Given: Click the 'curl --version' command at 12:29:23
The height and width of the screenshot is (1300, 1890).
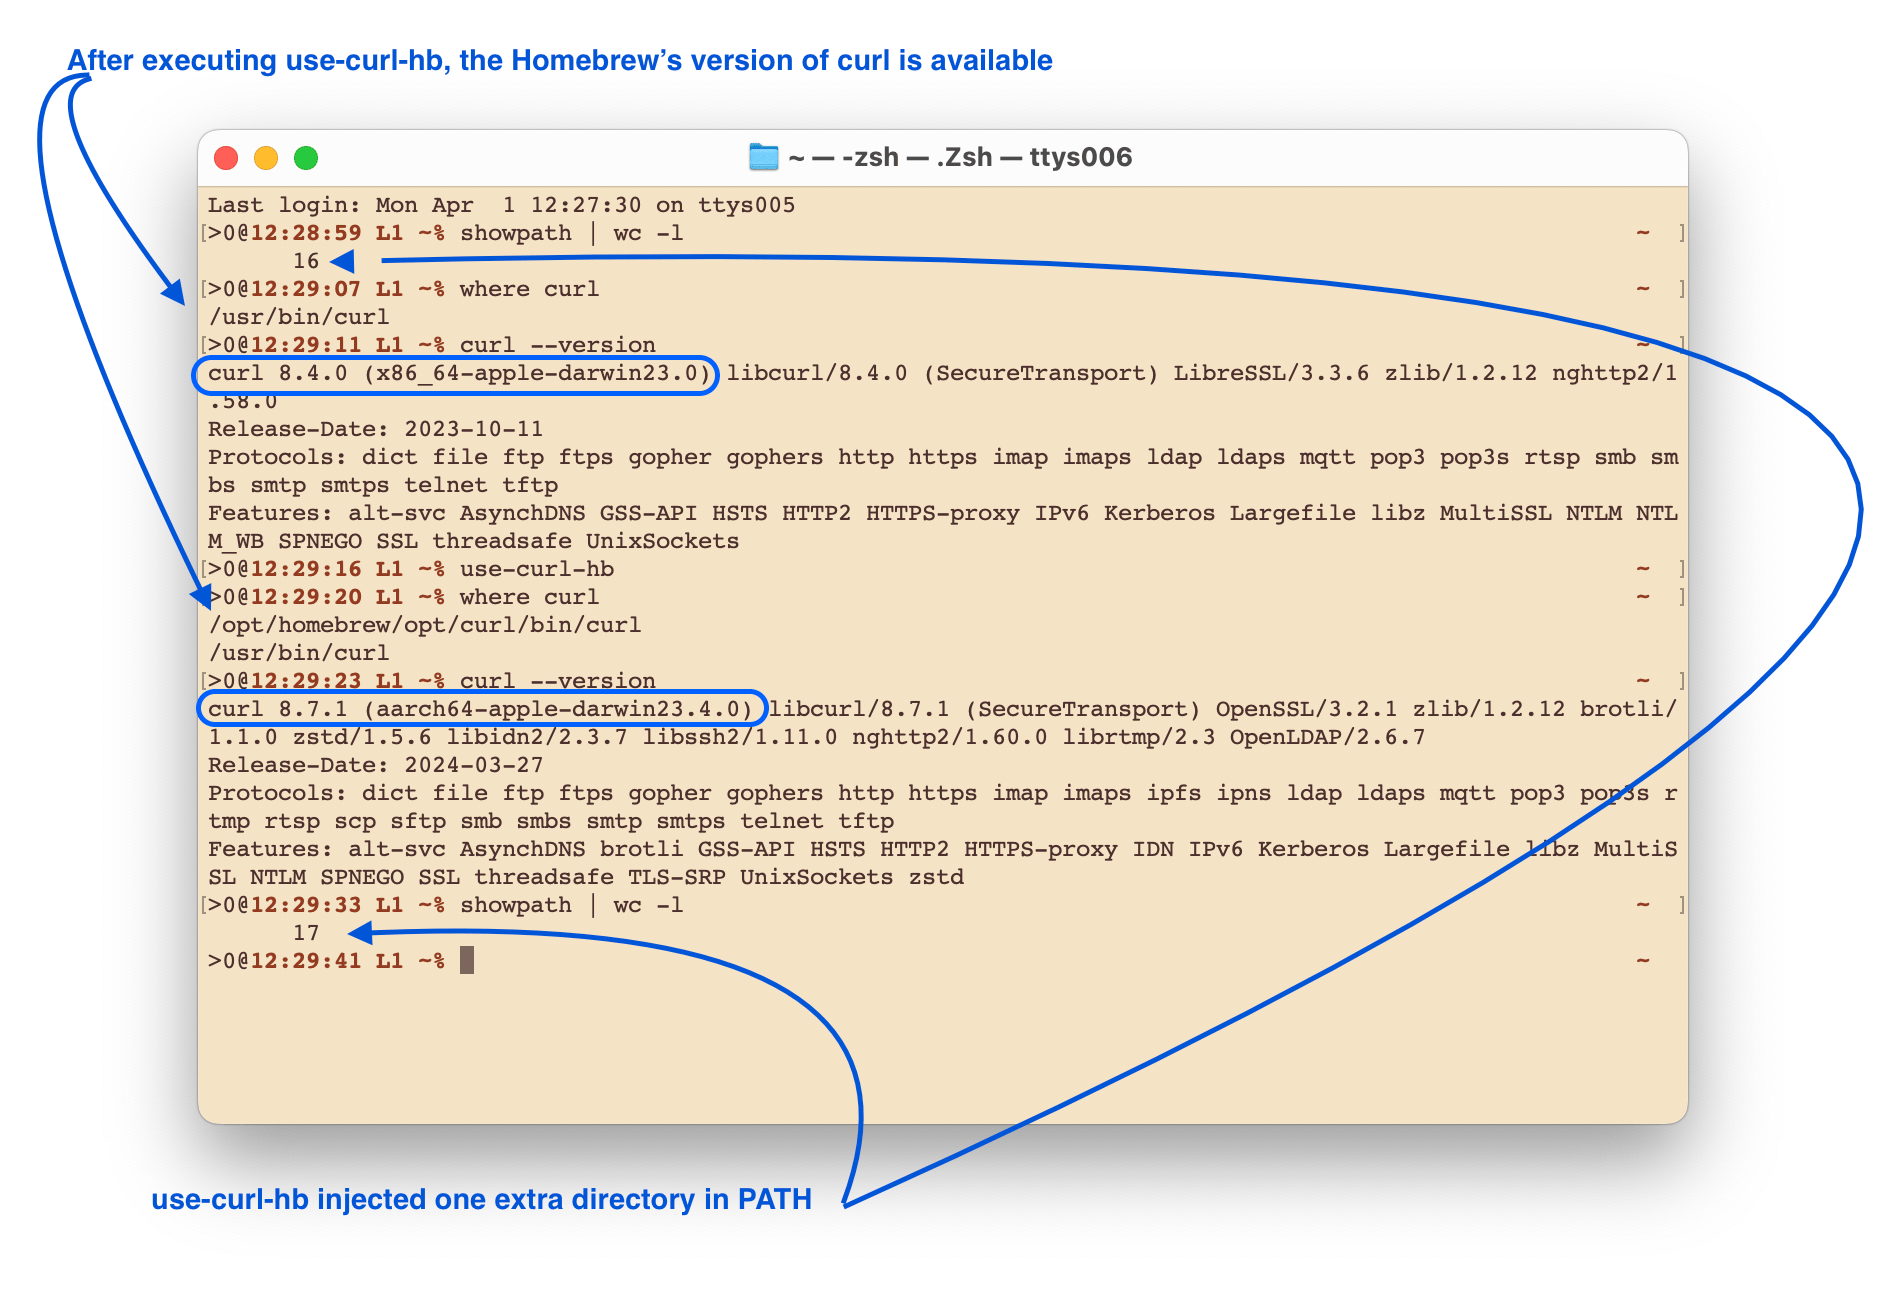Looking at the screenshot, I should [x=558, y=681].
